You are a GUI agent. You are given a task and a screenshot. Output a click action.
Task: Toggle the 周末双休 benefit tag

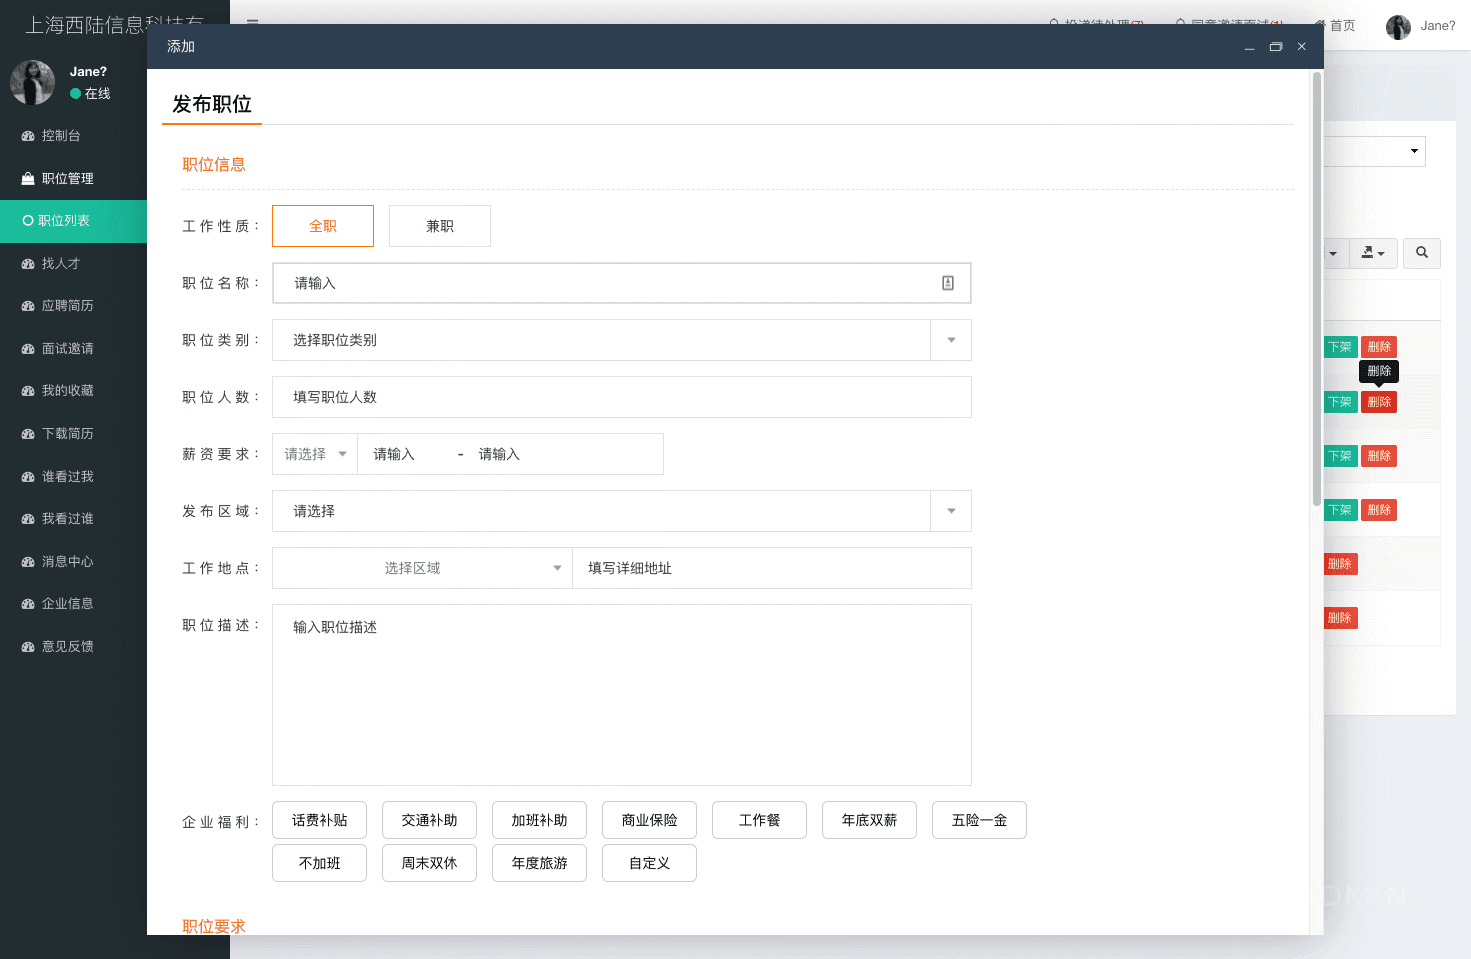pyautogui.click(x=429, y=863)
